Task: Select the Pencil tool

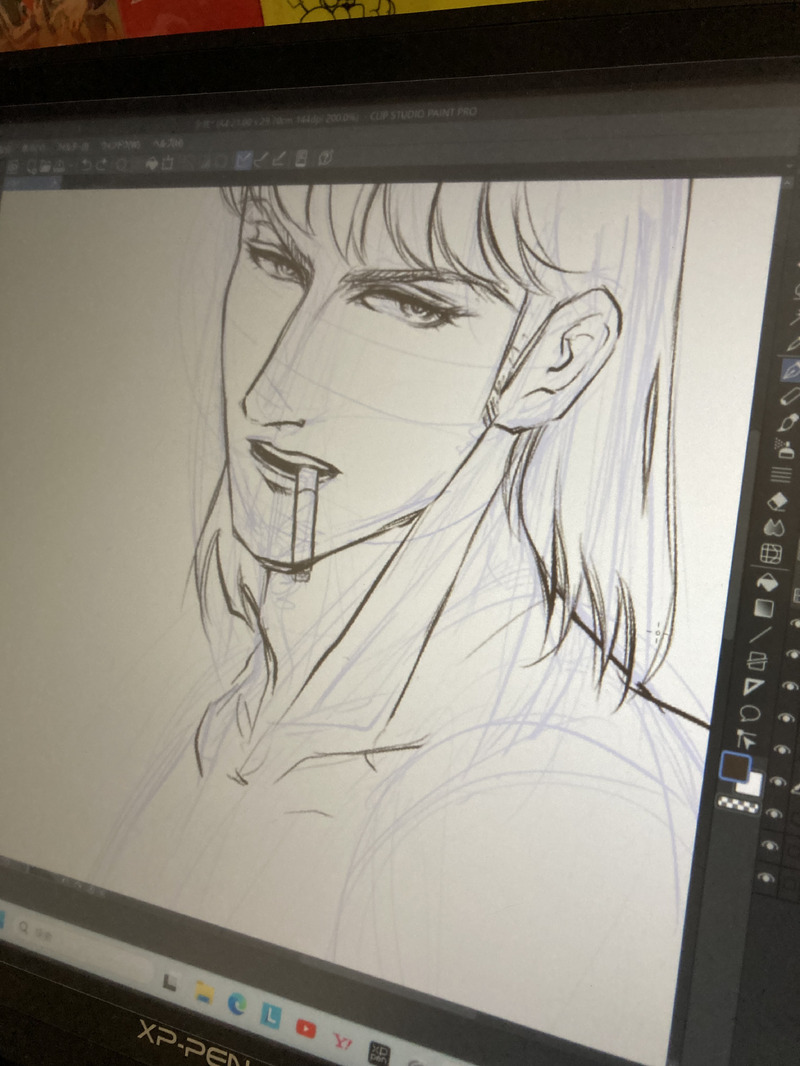Action: [790, 395]
